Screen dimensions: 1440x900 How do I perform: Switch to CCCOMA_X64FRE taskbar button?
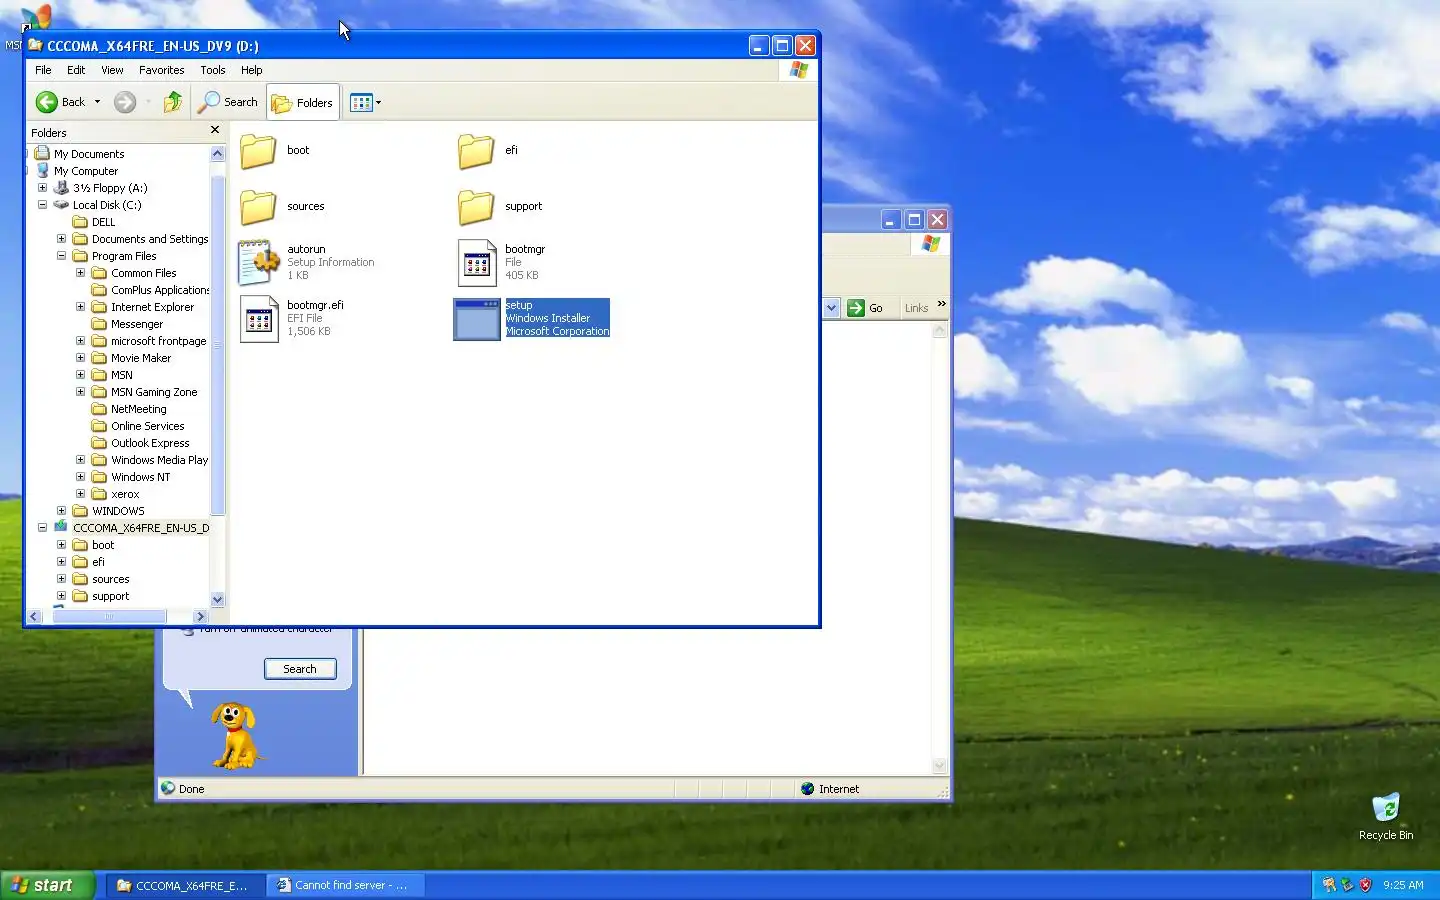tap(185, 885)
